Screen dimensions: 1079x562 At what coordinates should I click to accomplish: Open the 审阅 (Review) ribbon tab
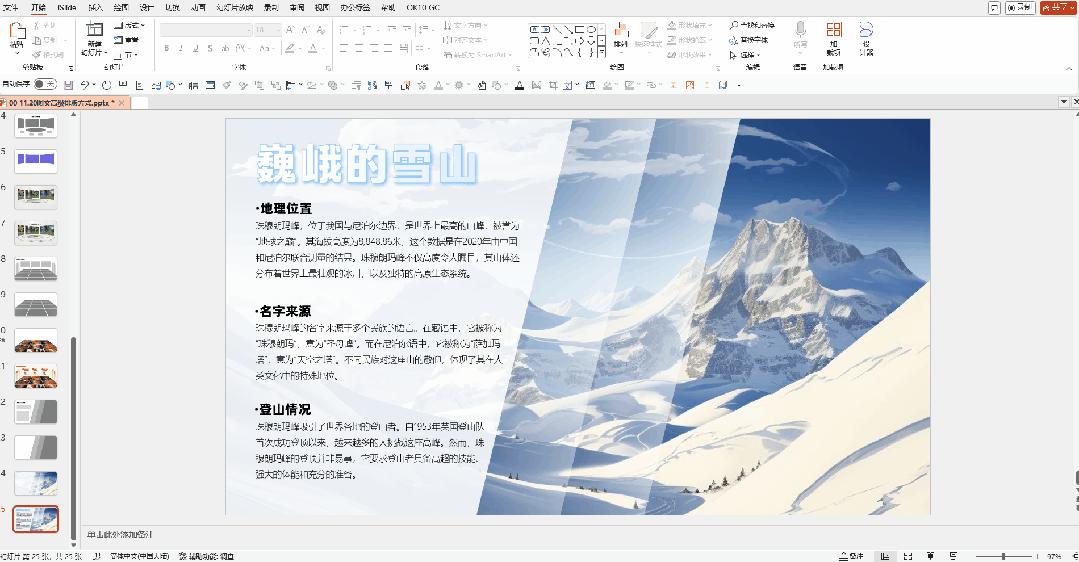[297, 8]
